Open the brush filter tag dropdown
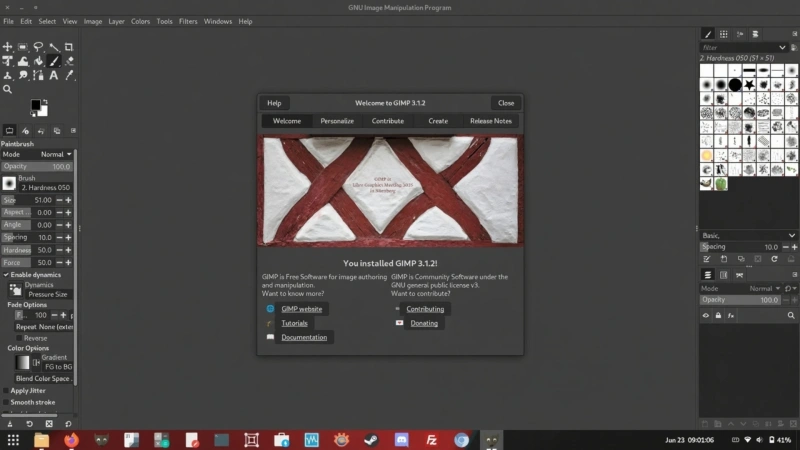Image resolution: width=800 pixels, height=450 pixels. click(782, 47)
